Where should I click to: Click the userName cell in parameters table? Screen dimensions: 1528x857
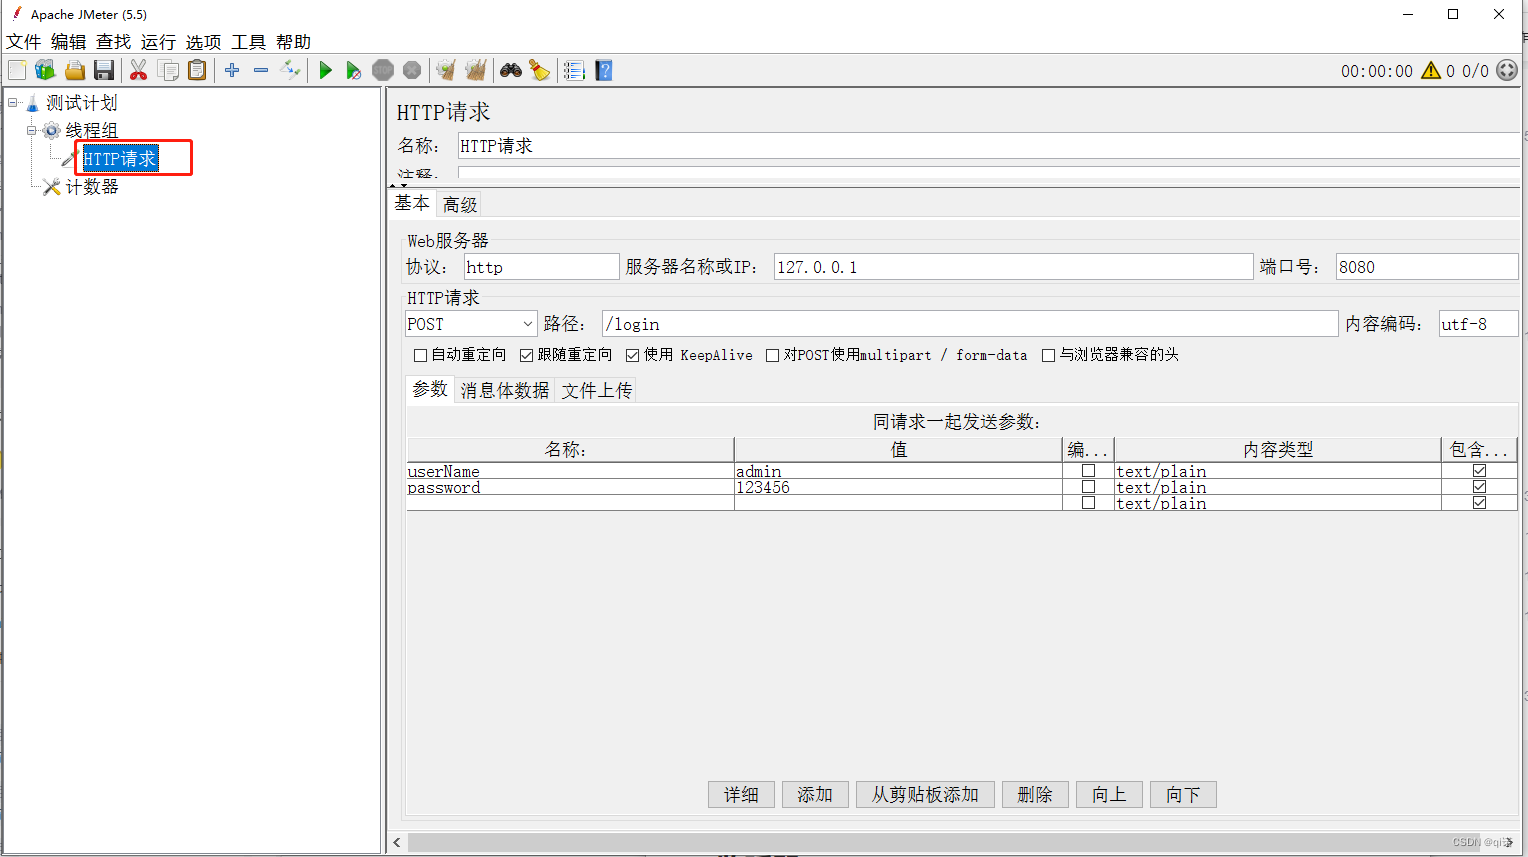point(570,471)
